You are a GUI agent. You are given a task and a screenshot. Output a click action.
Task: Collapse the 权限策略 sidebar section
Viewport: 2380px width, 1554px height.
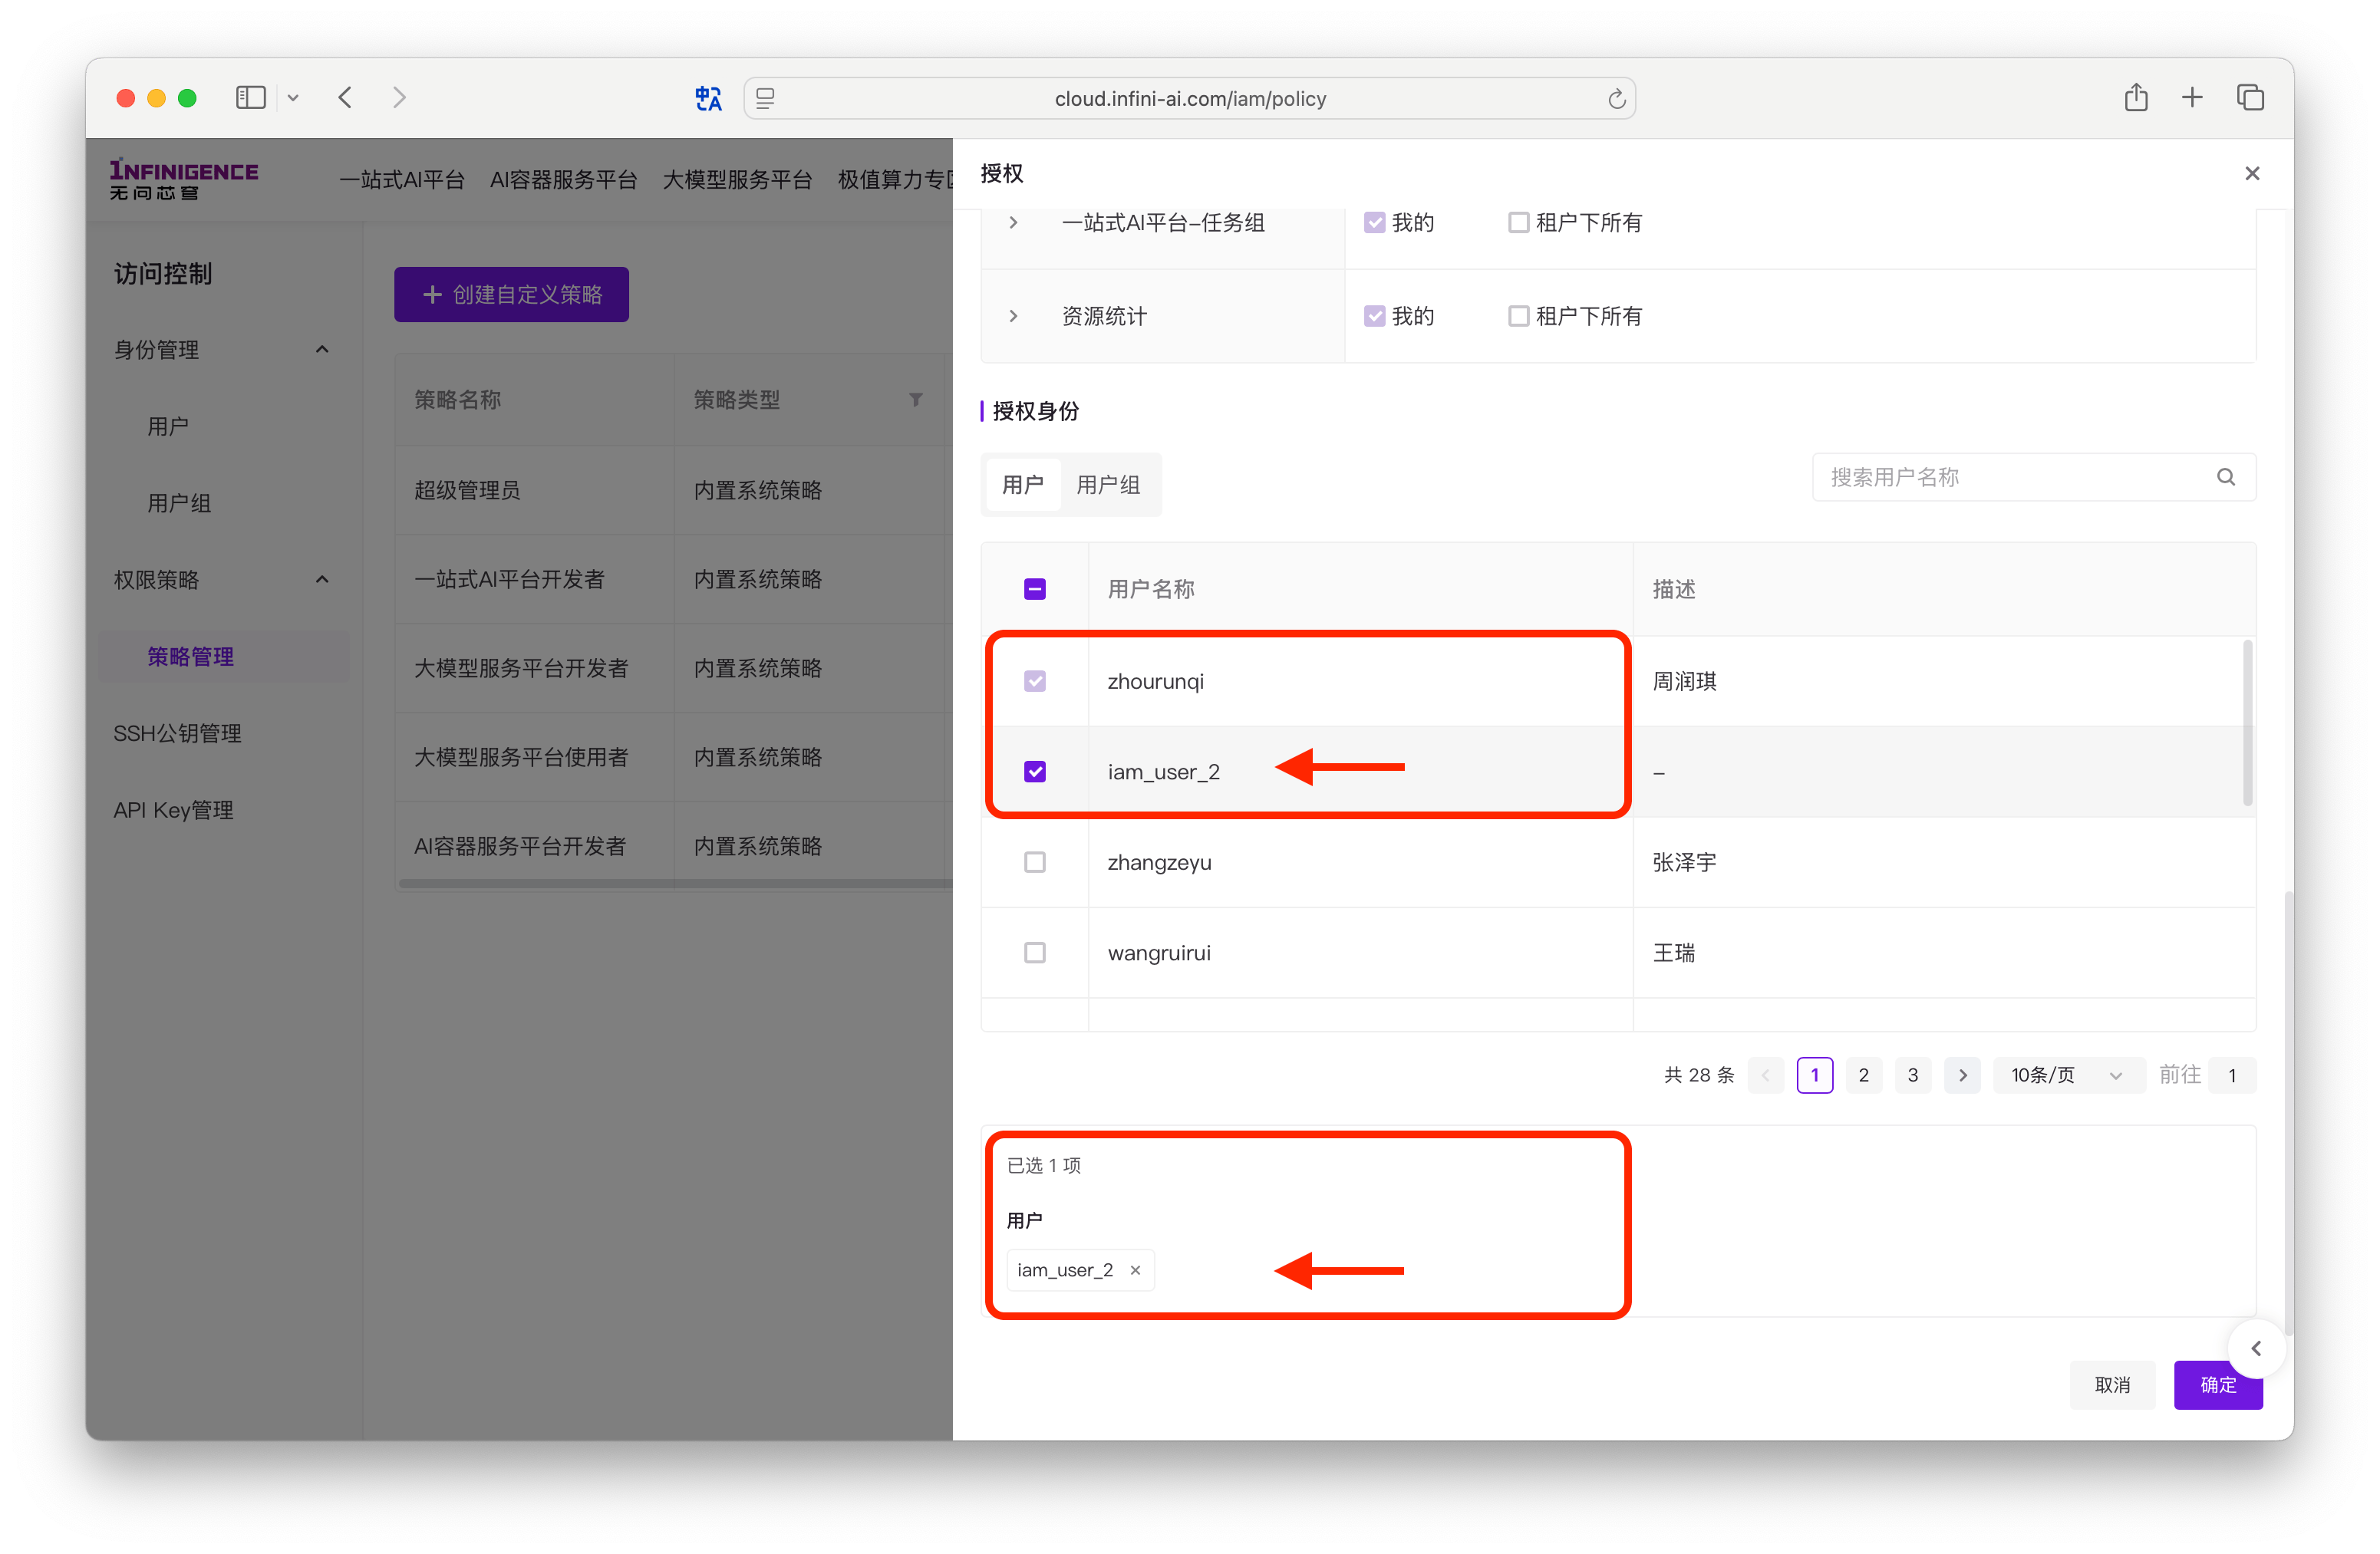(x=322, y=579)
